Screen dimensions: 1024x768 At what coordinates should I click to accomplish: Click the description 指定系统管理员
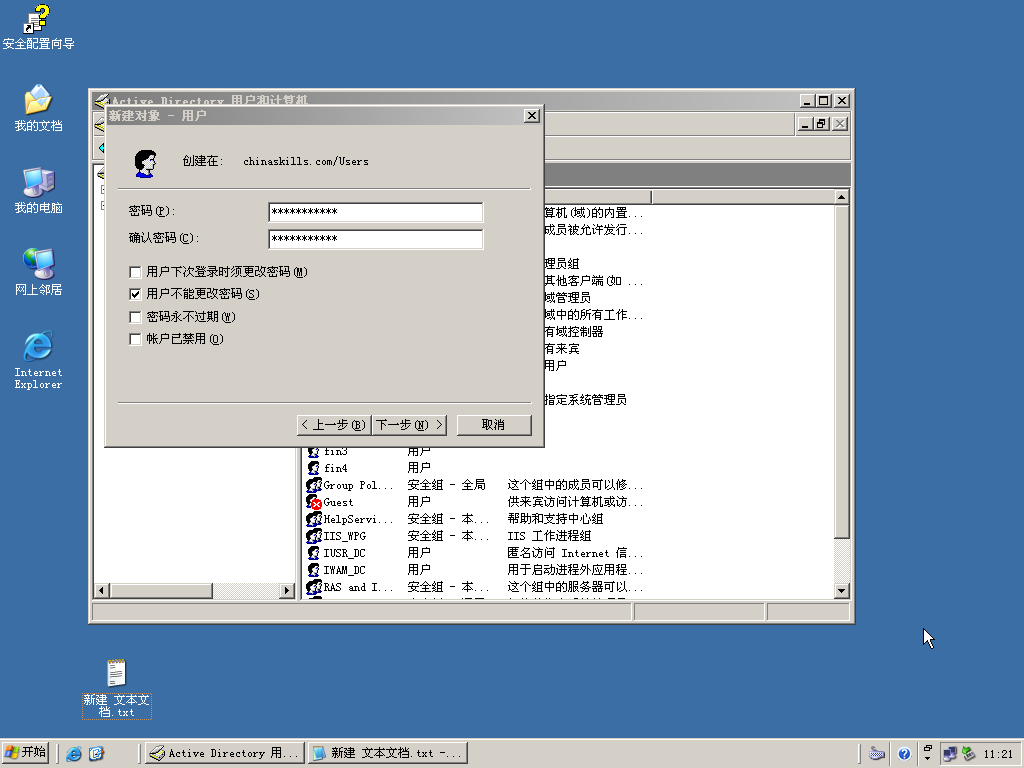tap(585, 400)
